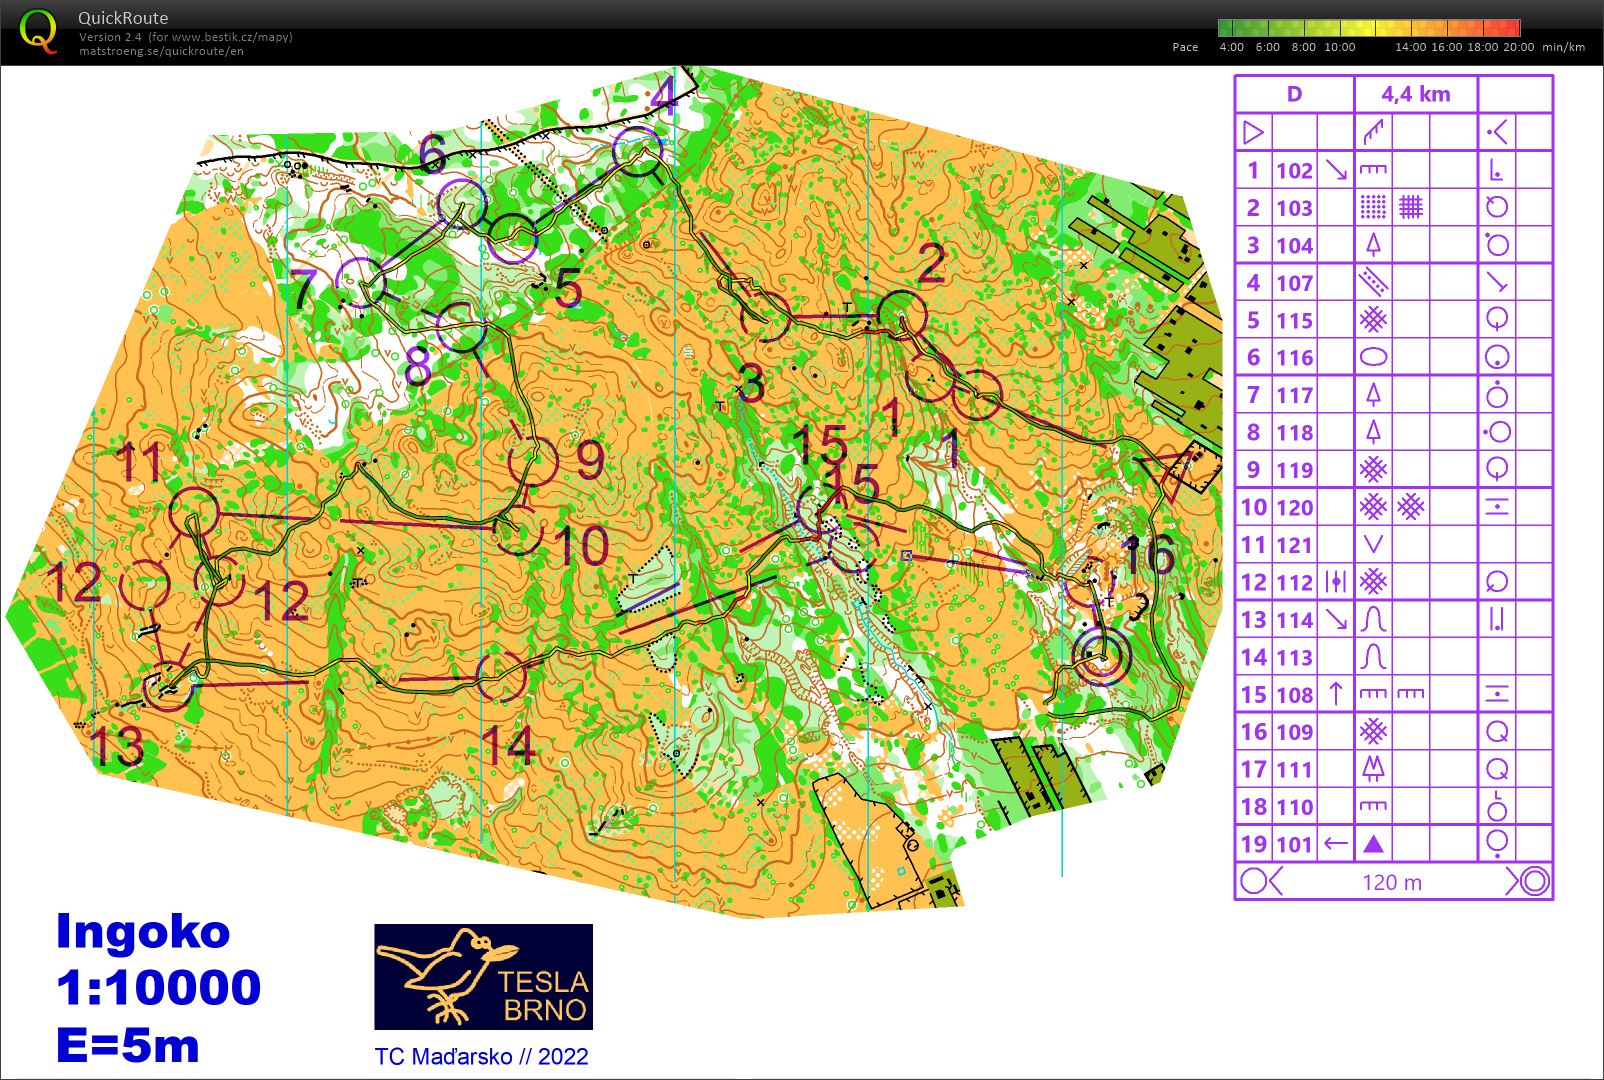Click the start triangle symbol in description table

point(1253,132)
